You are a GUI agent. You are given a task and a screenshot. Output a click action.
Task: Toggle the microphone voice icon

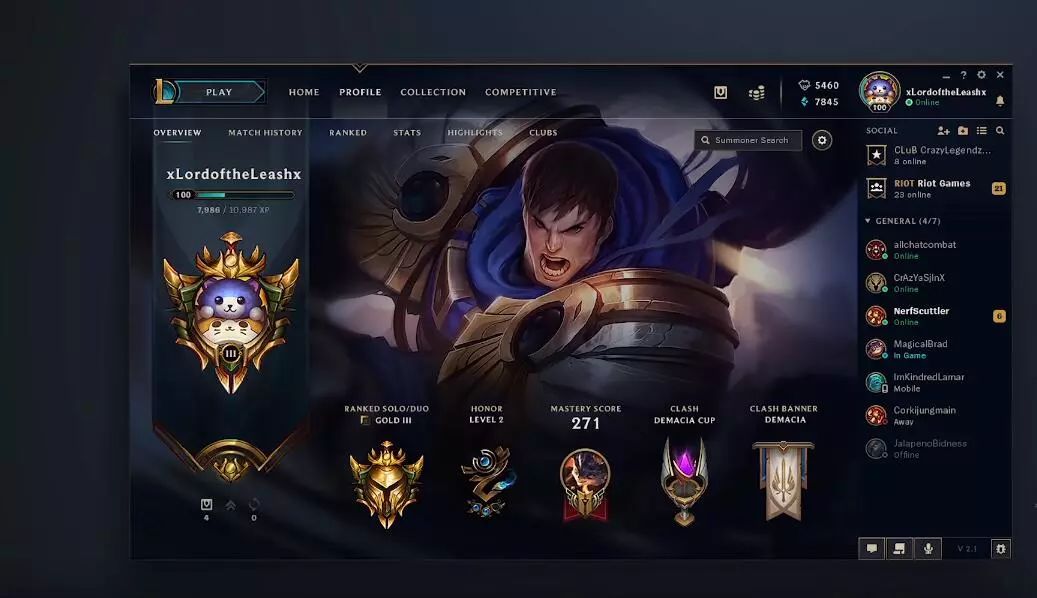pyautogui.click(x=928, y=548)
